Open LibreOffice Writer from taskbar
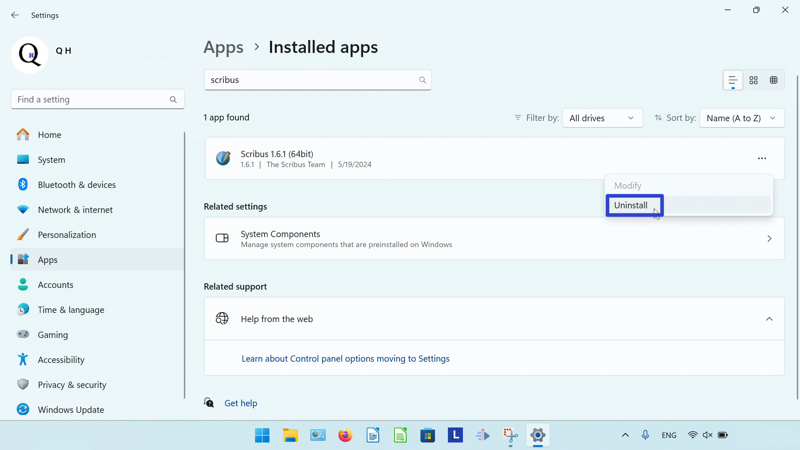 point(373,435)
